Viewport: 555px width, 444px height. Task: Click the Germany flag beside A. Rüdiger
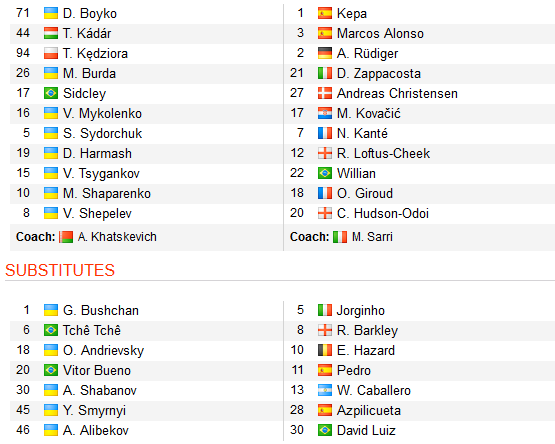click(x=325, y=53)
